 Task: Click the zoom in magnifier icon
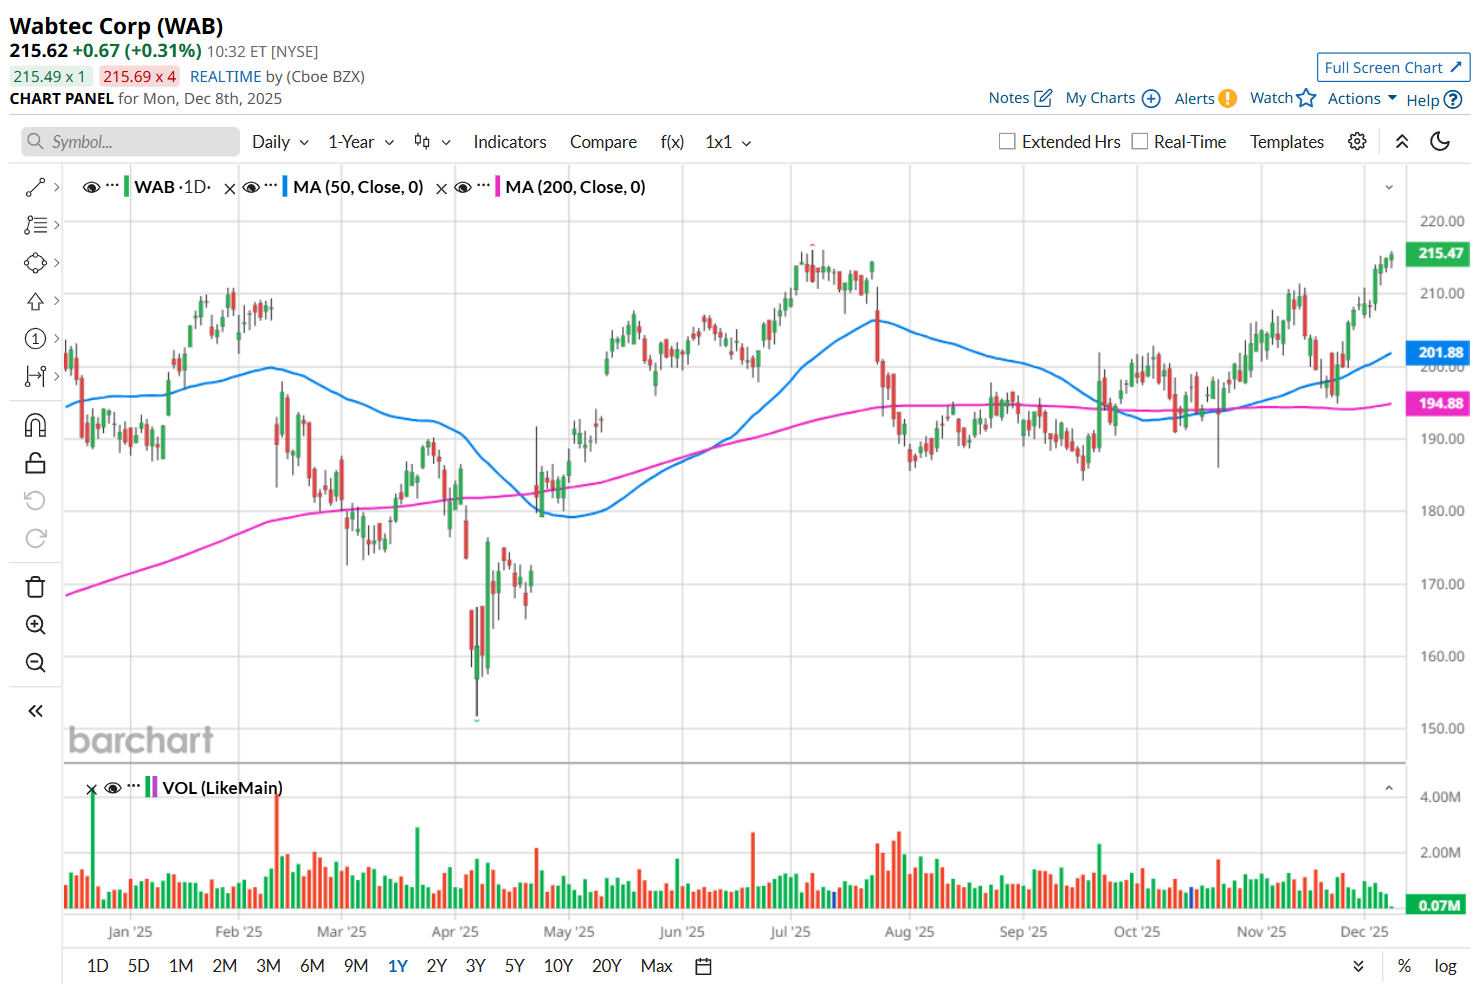tap(35, 625)
